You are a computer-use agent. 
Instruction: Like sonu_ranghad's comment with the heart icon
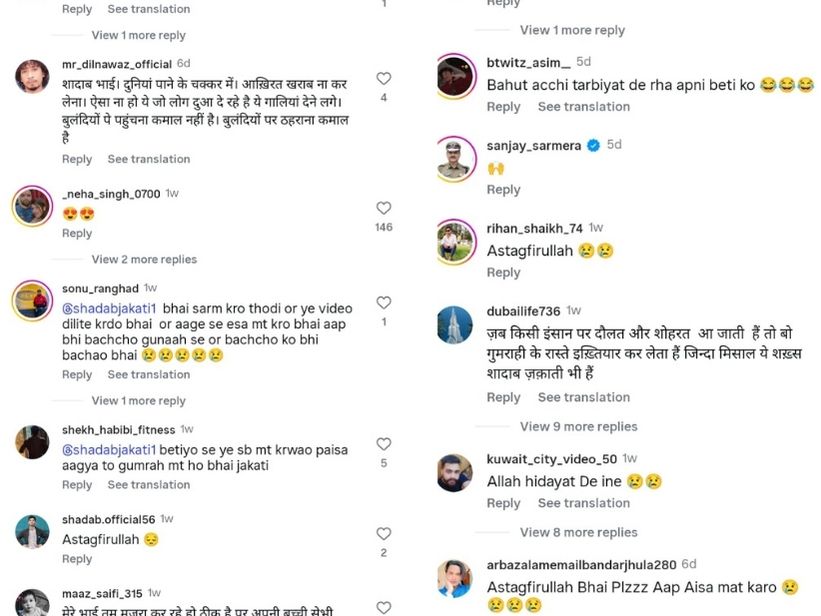pos(383,303)
